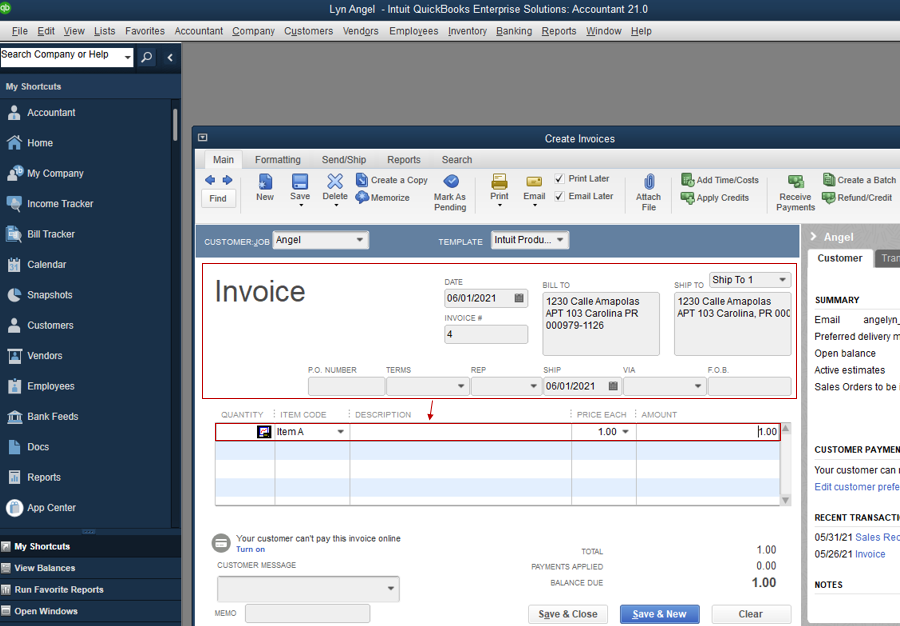Image resolution: width=900 pixels, height=626 pixels.
Task: Open the Via dropdown
Action: click(697, 386)
